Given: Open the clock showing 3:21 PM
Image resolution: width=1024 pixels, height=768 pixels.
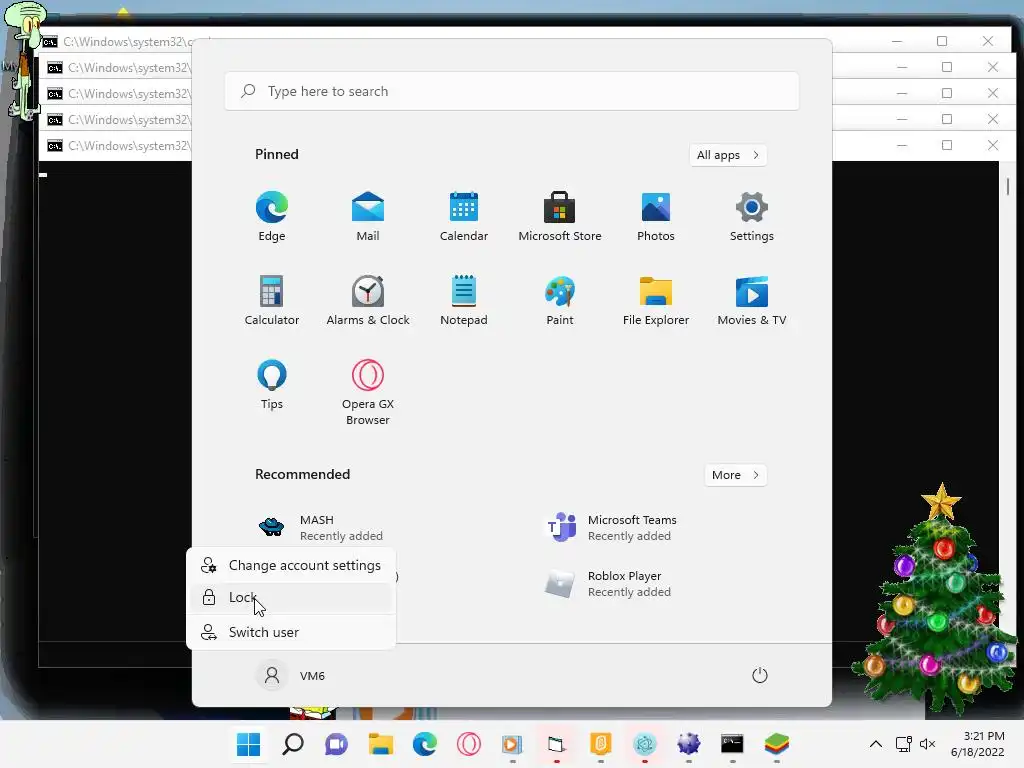Looking at the screenshot, I should (977, 744).
